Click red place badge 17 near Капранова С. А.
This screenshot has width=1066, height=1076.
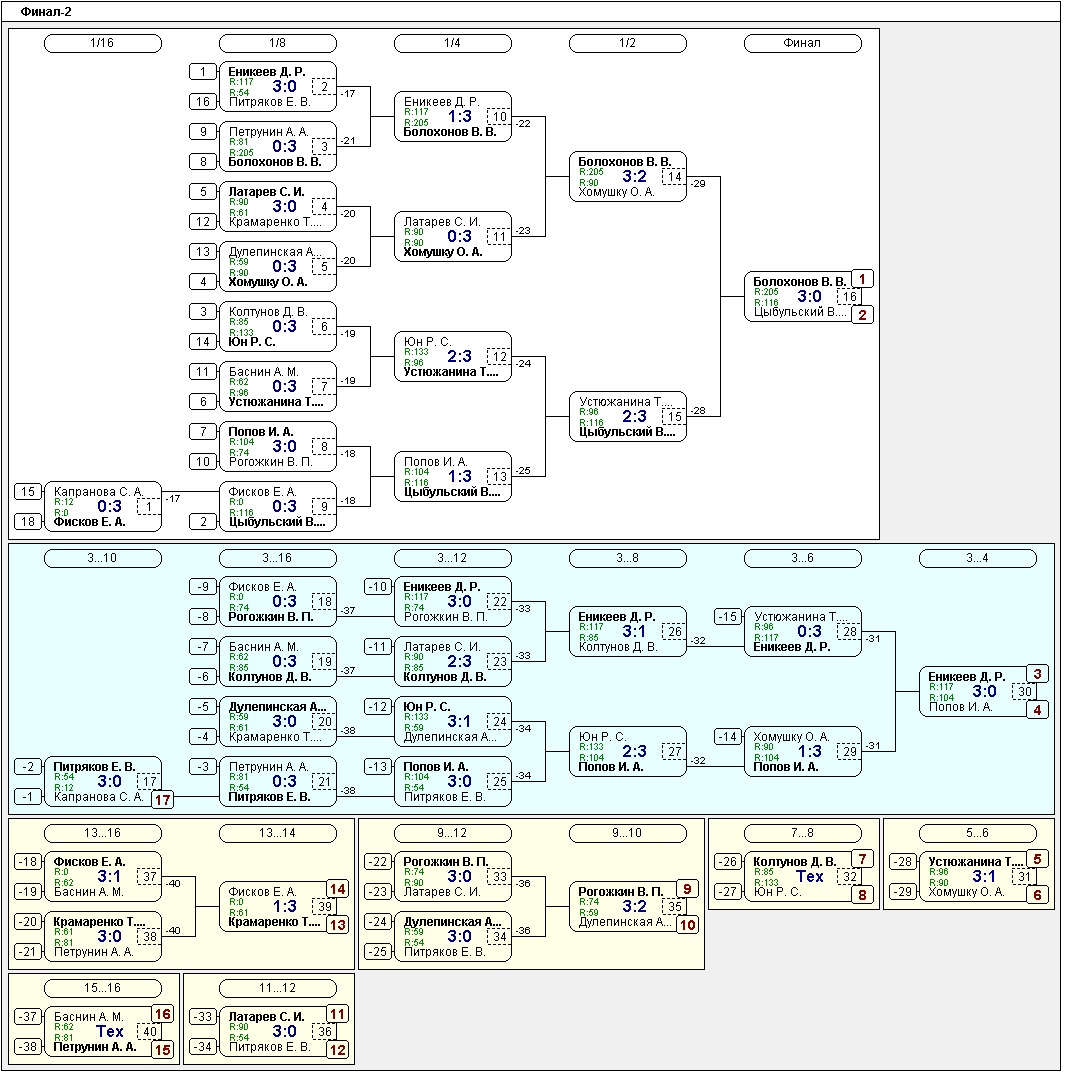[x=162, y=799]
